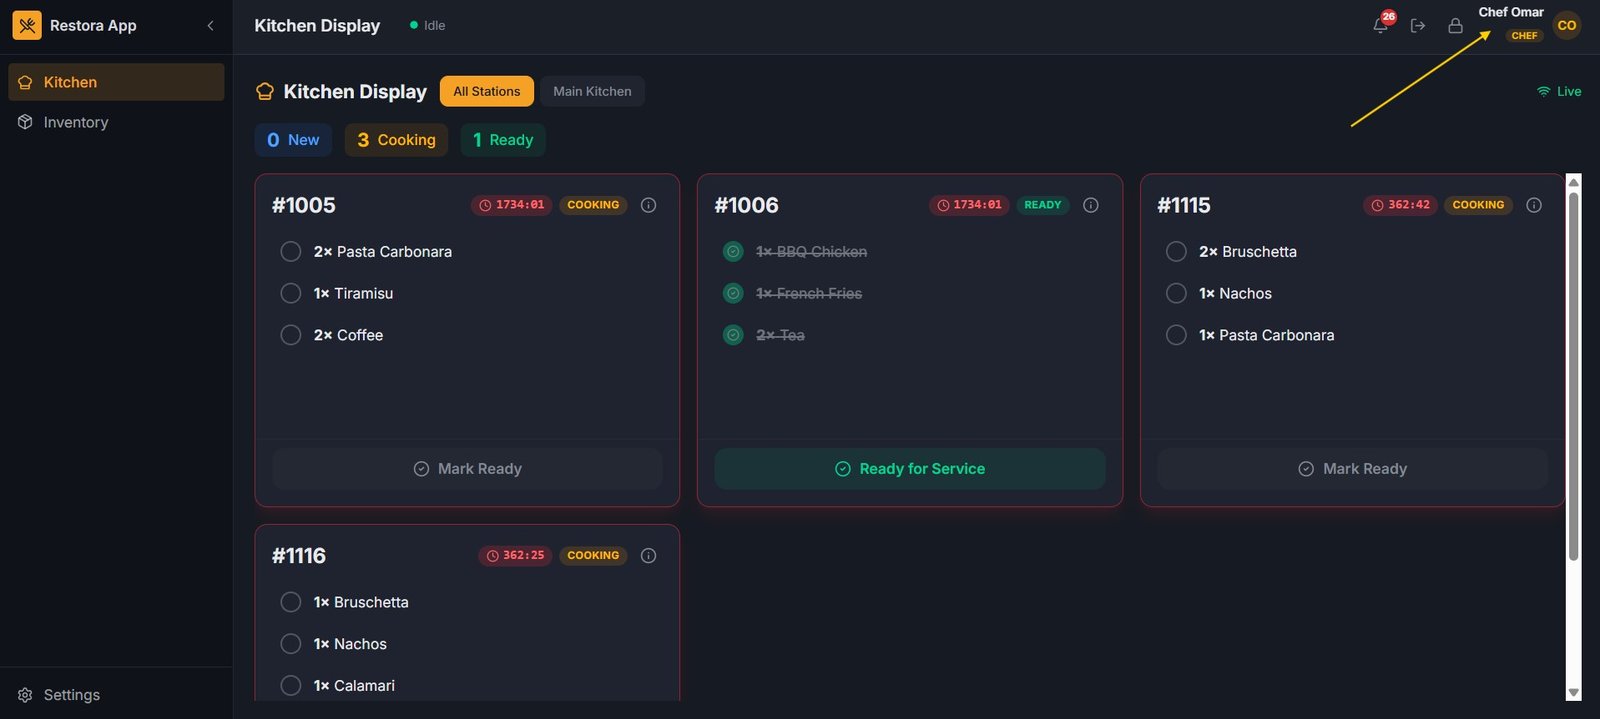Click the COOKING status badge on #1005
The image size is (1600, 719).
tap(593, 205)
